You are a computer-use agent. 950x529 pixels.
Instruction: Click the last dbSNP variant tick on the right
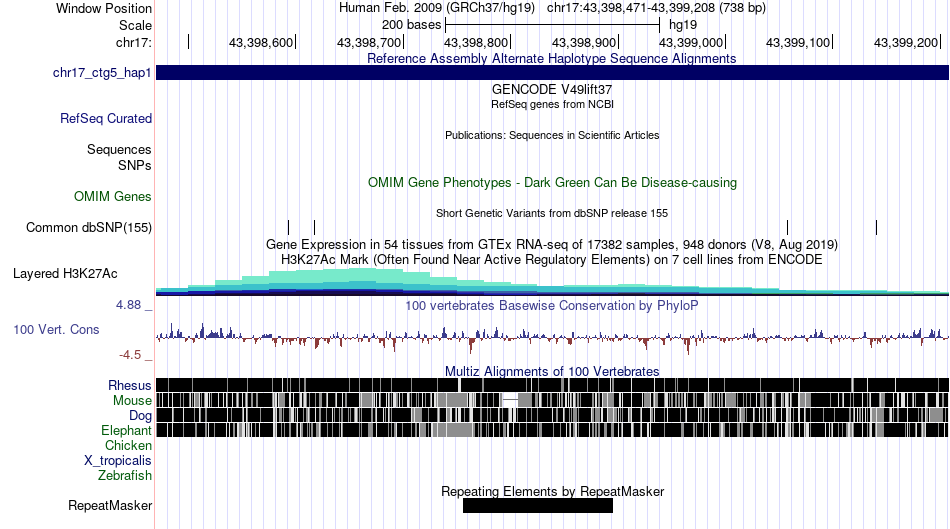point(876,227)
